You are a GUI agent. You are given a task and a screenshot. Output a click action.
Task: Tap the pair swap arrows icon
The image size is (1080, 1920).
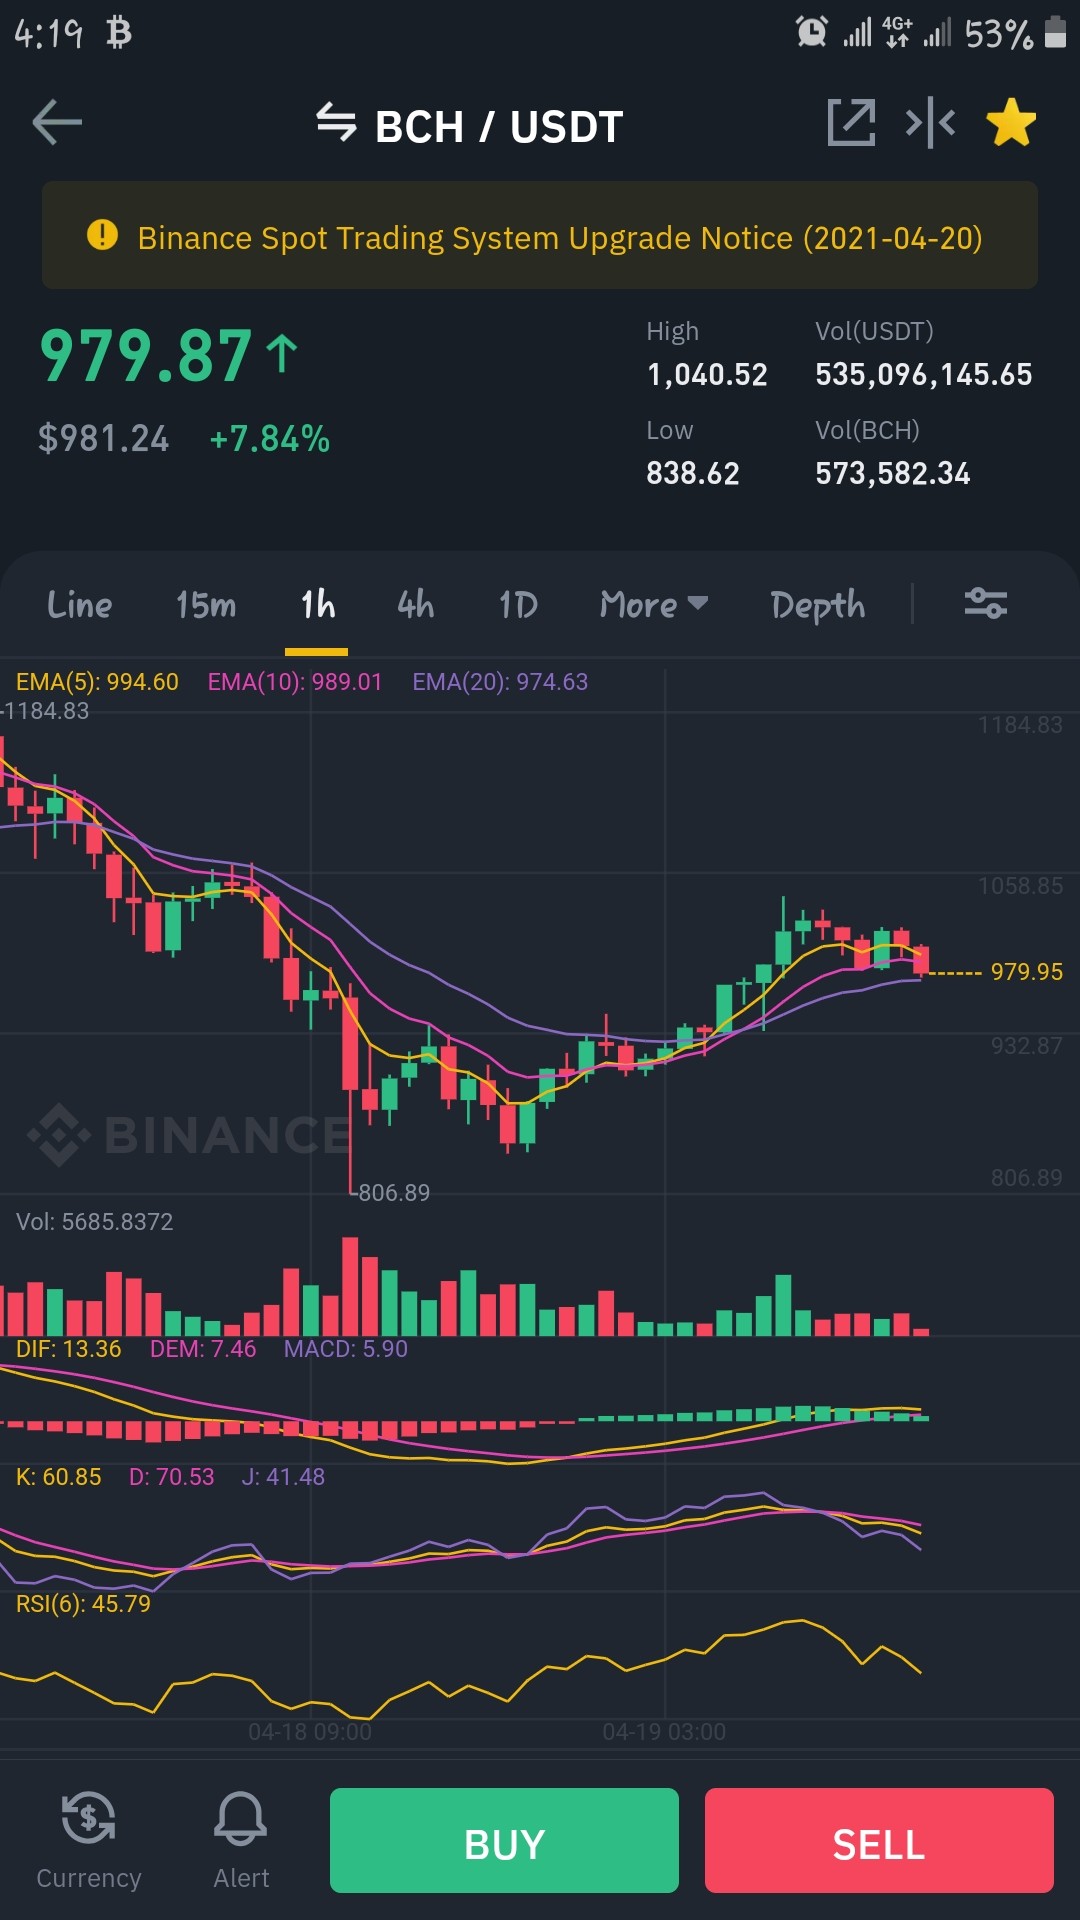pos(336,123)
